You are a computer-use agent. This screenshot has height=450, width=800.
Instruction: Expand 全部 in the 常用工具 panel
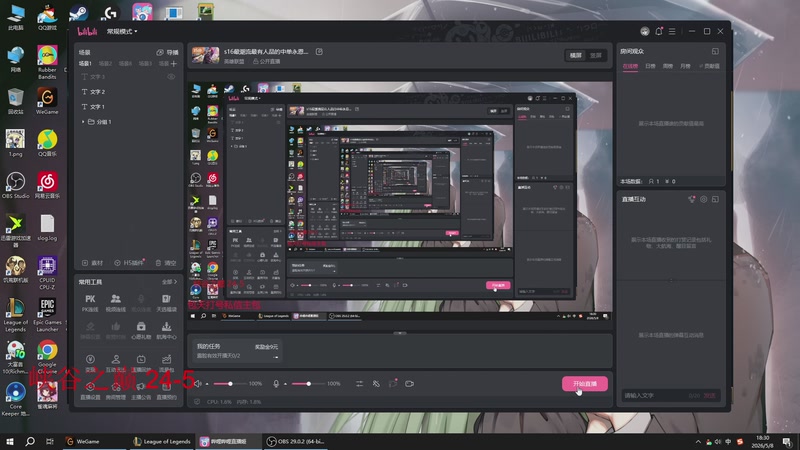(169, 282)
